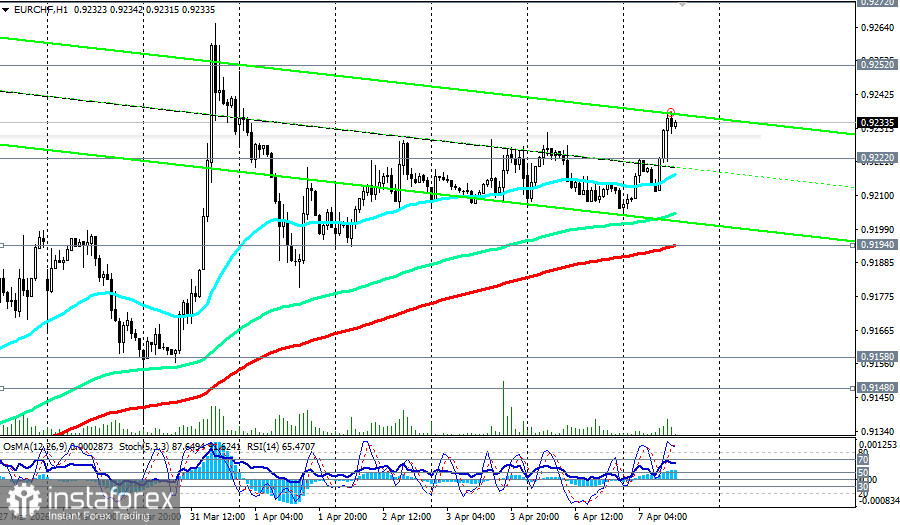Screen dimensions: 900x525
Task: Click the chart shift triangle marker at top
Action: [x=682, y=3]
